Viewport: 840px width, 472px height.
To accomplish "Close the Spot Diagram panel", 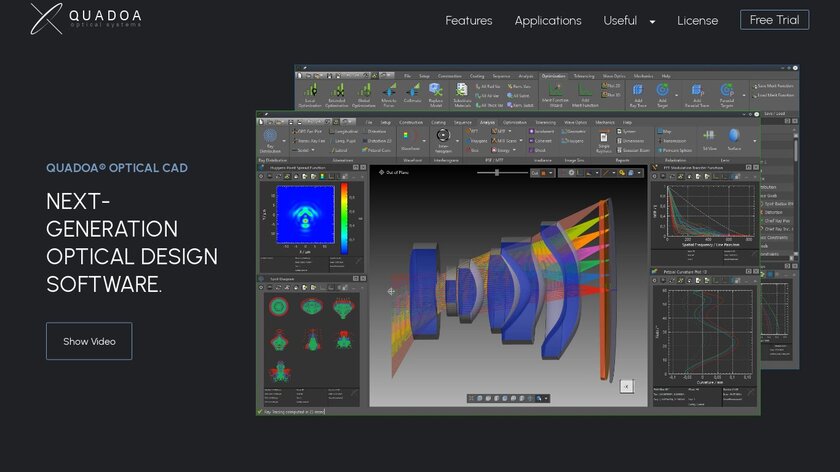I will pyautogui.click(x=363, y=279).
